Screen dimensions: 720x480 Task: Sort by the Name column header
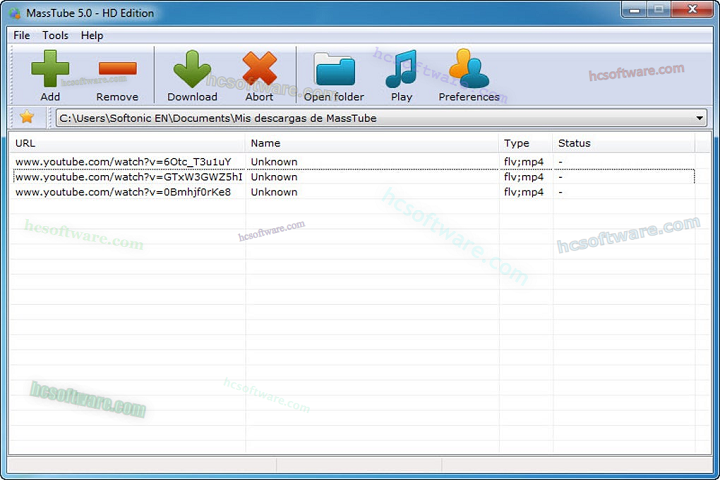click(x=372, y=143)
